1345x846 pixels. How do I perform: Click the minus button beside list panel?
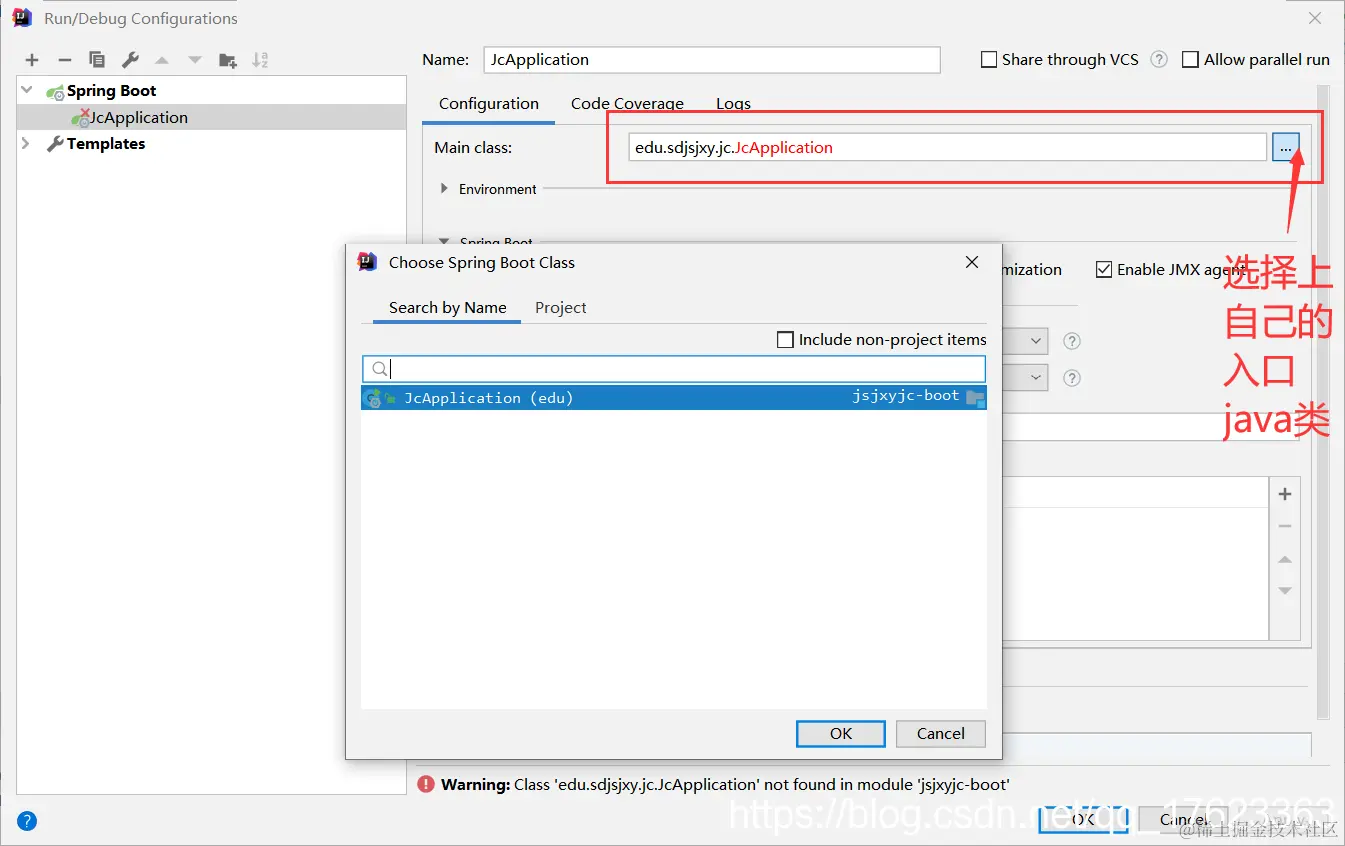(1285, 526)
